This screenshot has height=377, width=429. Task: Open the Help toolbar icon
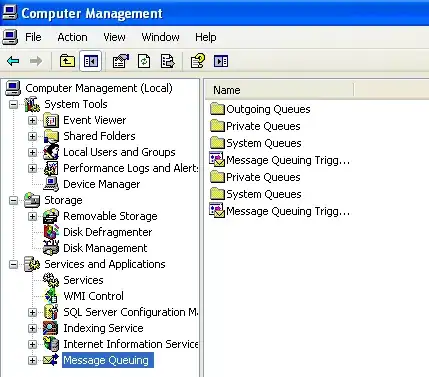pos(198,61)
